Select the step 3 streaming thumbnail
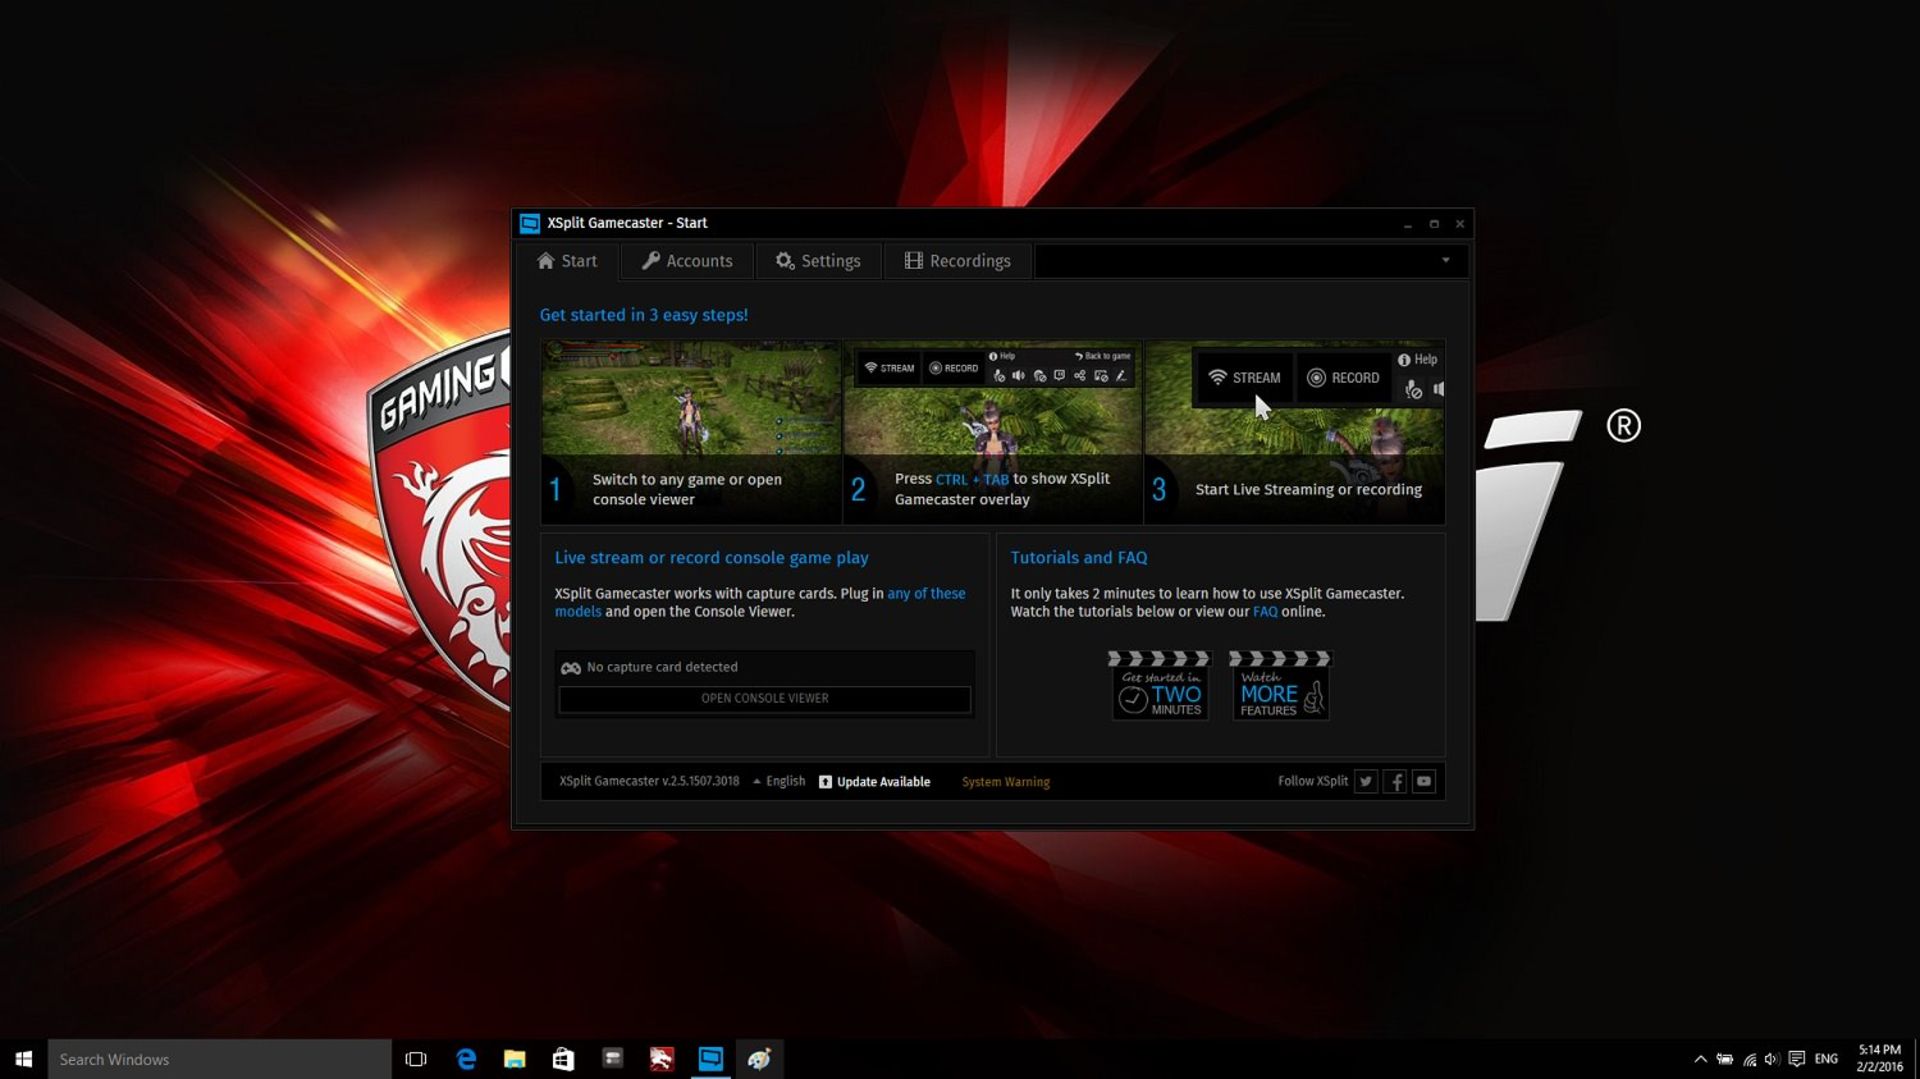This screenshot has width=1920, height=1079. [x=1295, y=432]
